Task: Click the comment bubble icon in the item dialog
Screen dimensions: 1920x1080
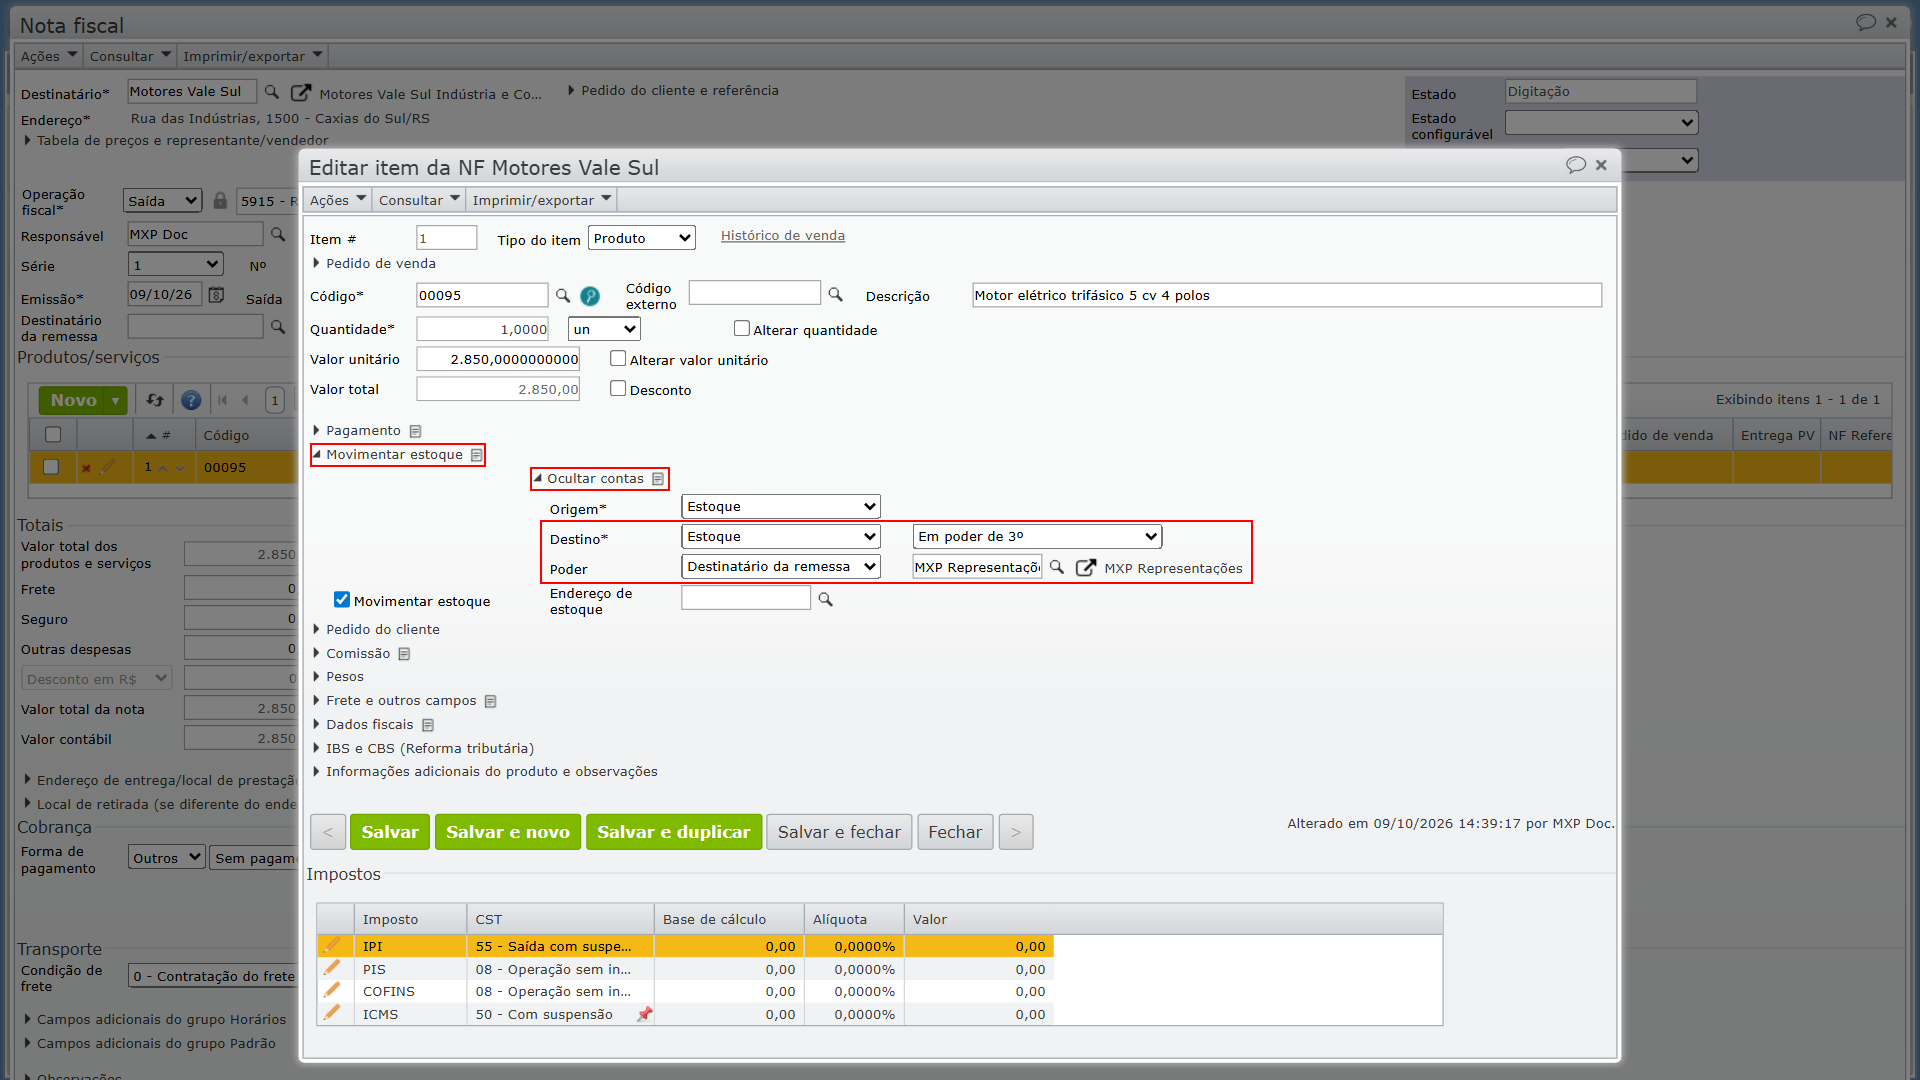Action: pos(1576,165)
